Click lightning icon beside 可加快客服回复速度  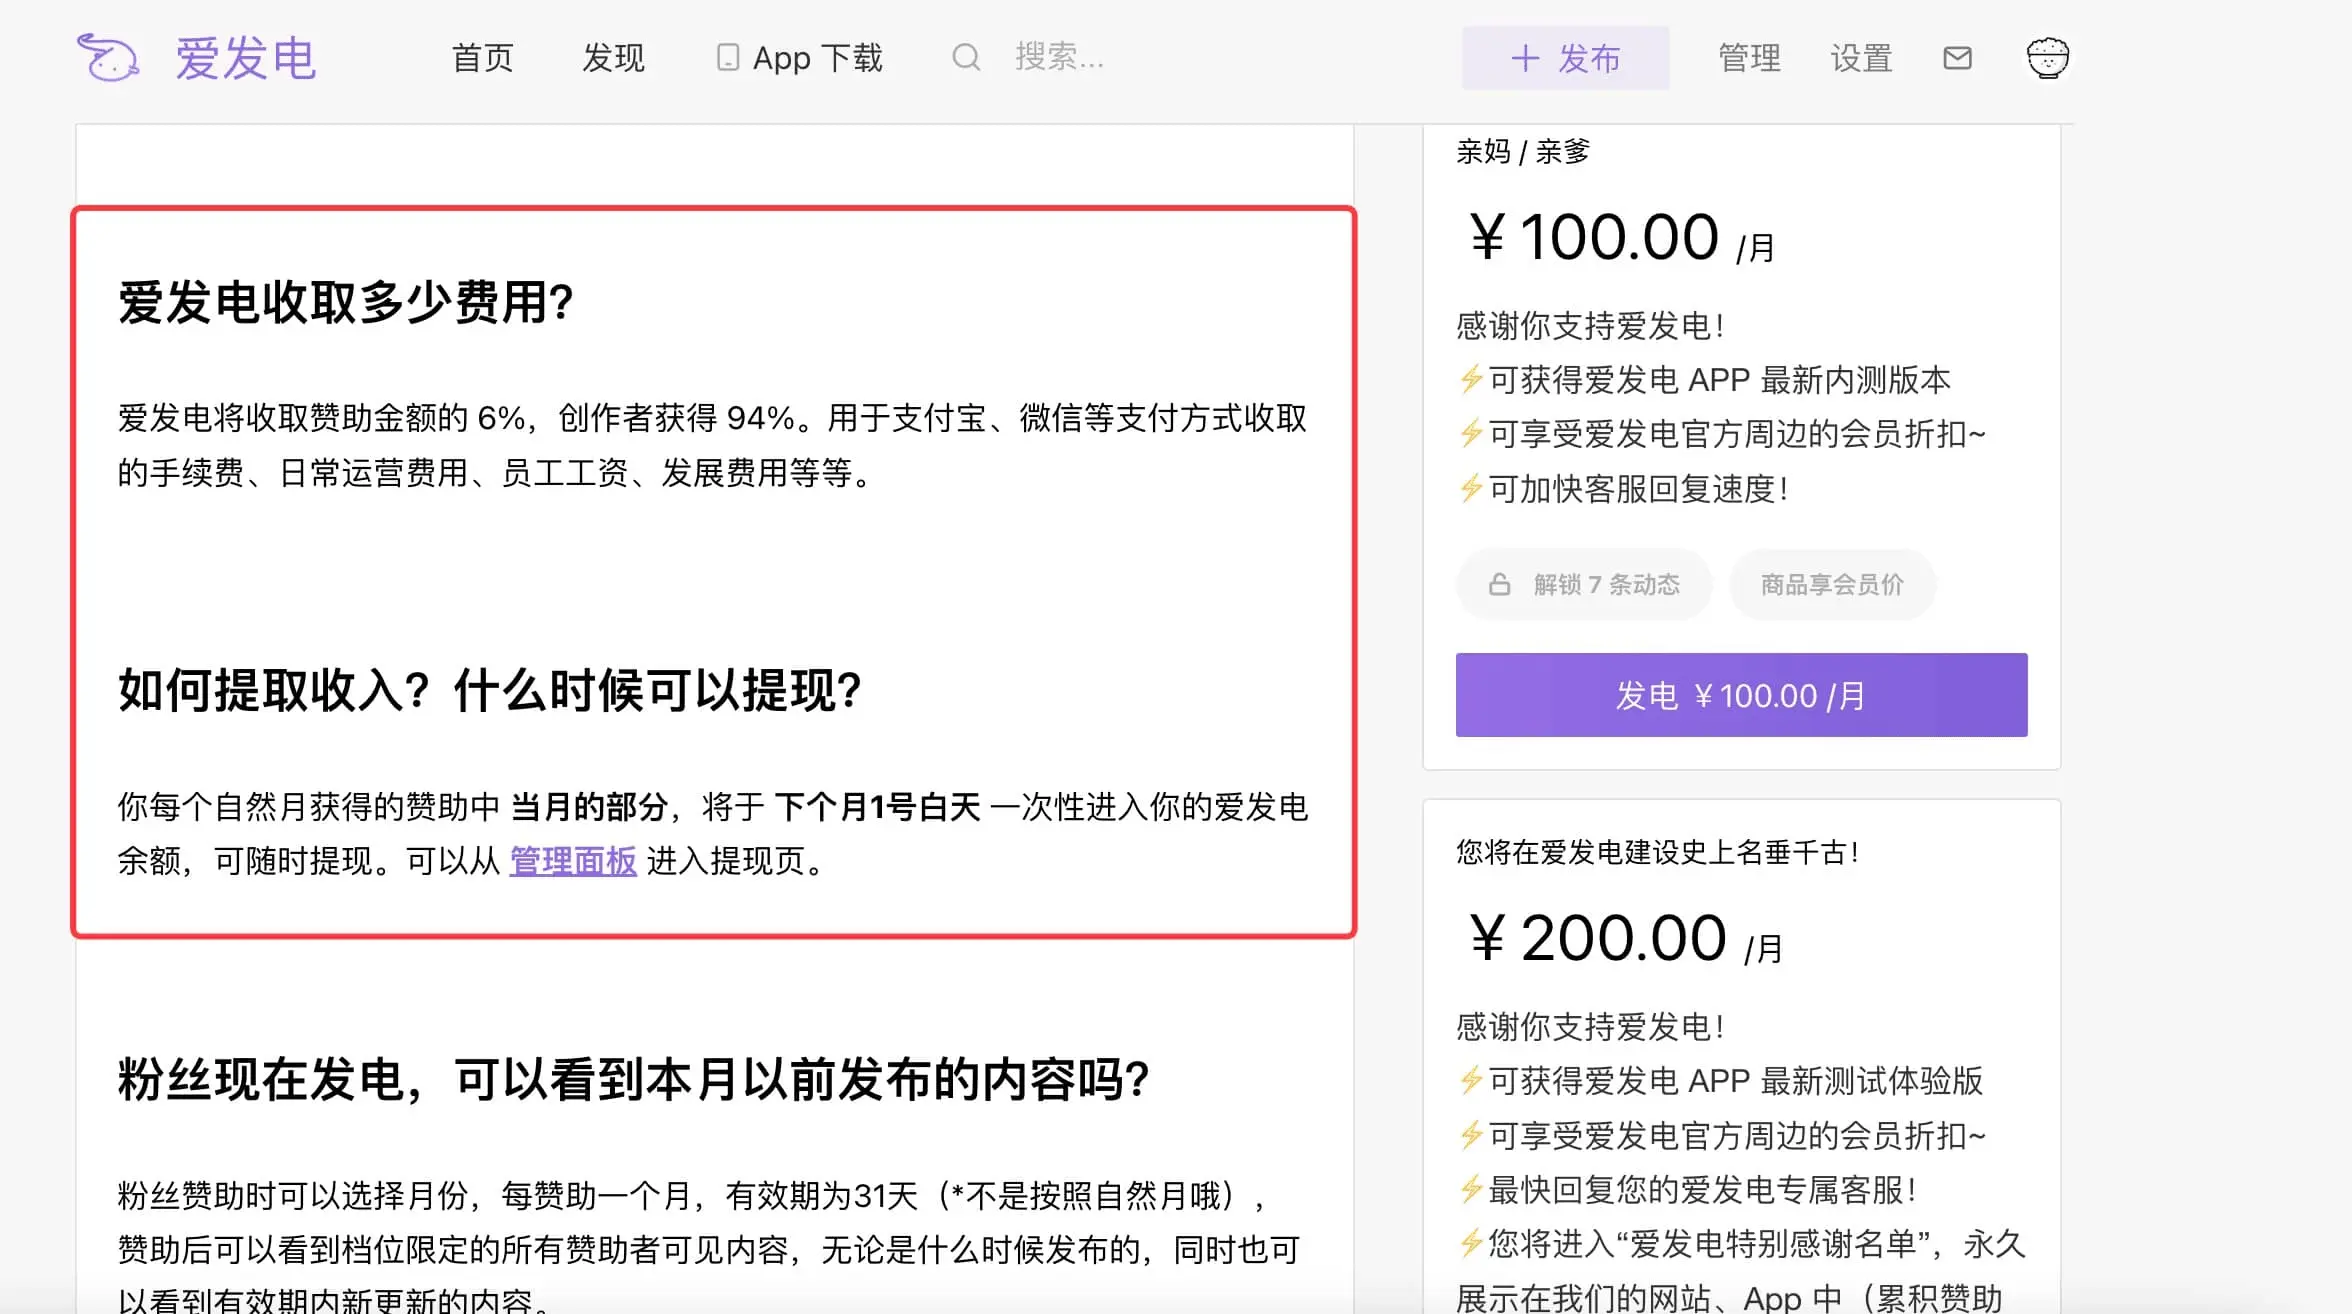tap(1470, 489)
